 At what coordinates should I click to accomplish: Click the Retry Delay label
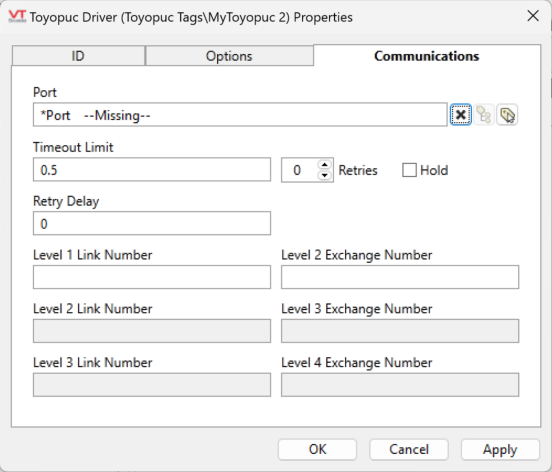(66, 201)
